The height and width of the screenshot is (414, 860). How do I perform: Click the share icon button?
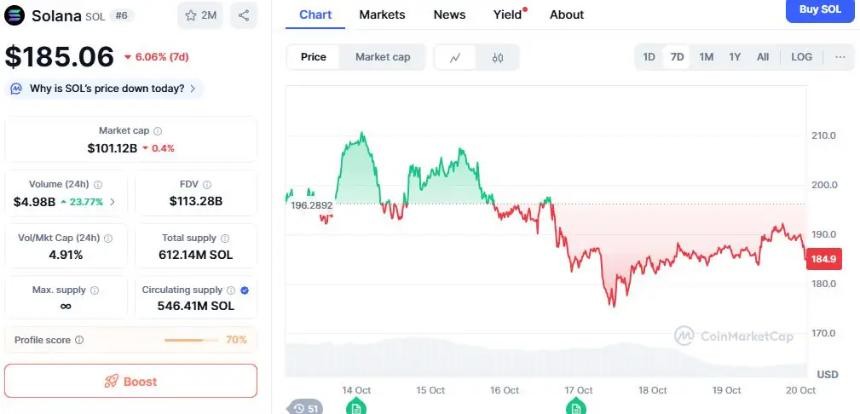(244, 15)
